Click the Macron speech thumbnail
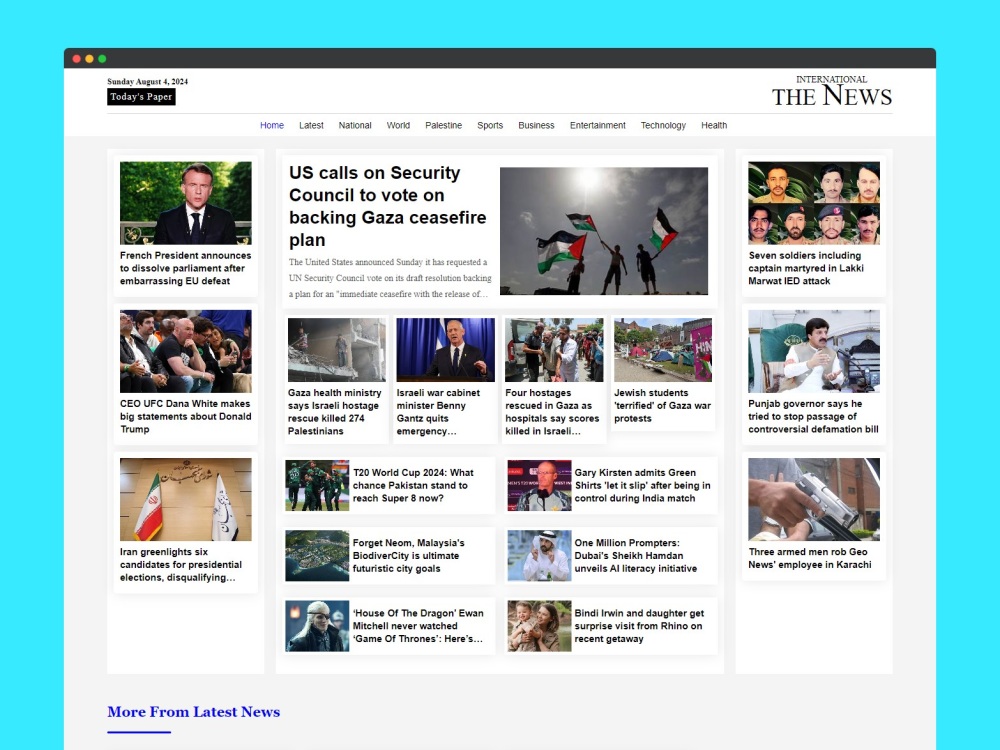Viewport: 1000px width, 750px height. [186, 203]
